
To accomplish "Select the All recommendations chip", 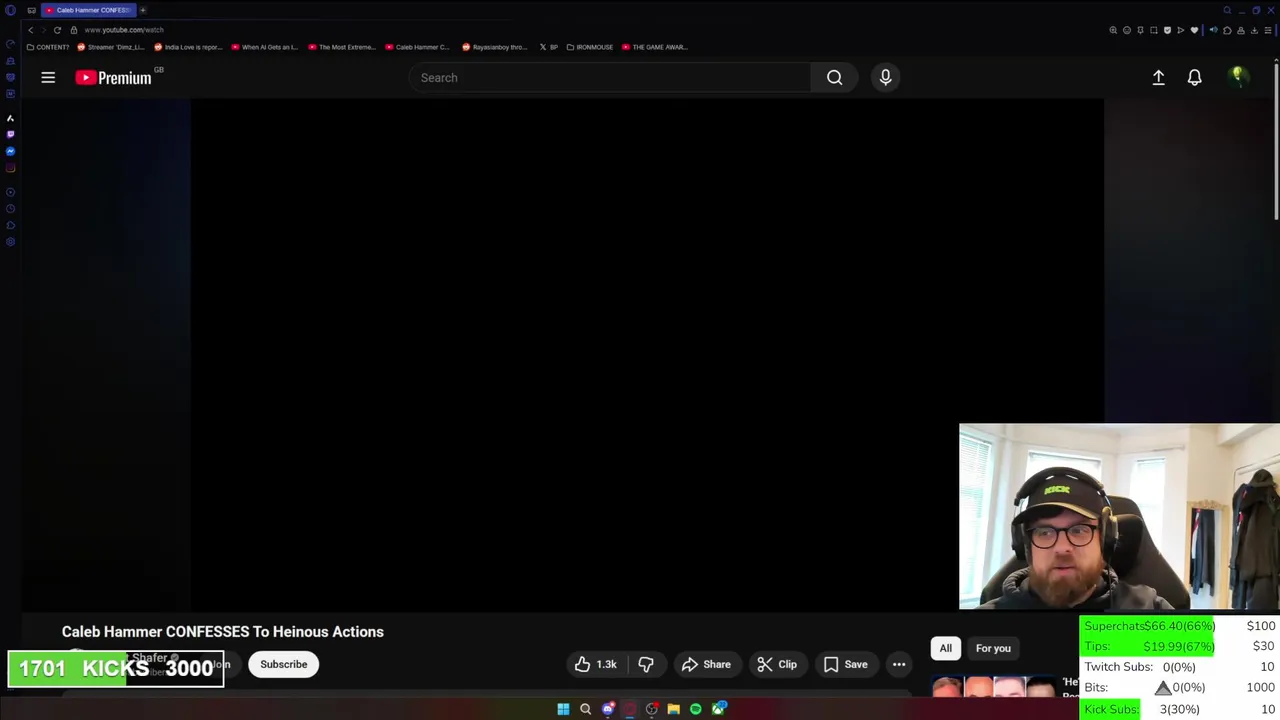I will 945,648.
